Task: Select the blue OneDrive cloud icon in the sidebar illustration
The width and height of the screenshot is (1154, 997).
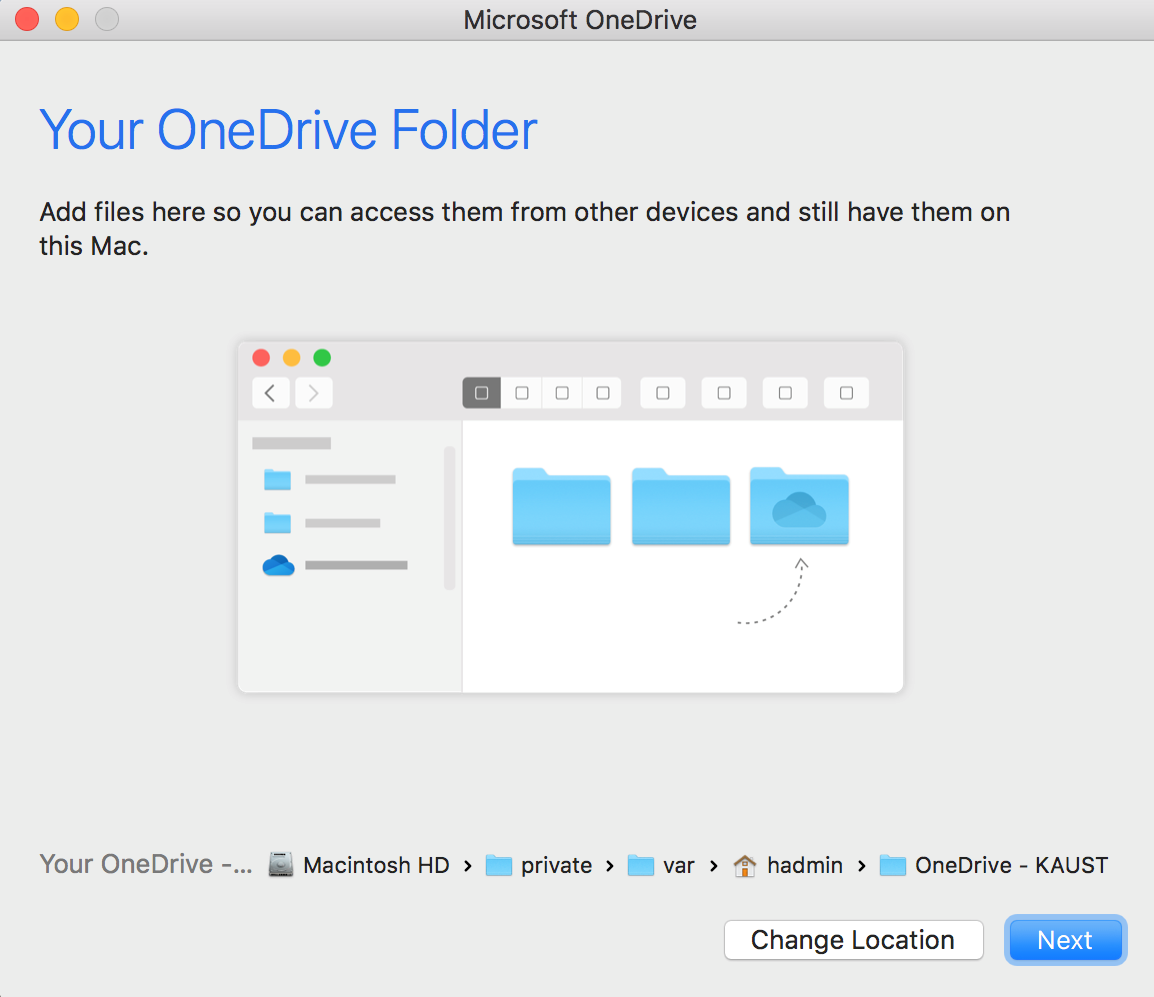Action: (278, 565)
